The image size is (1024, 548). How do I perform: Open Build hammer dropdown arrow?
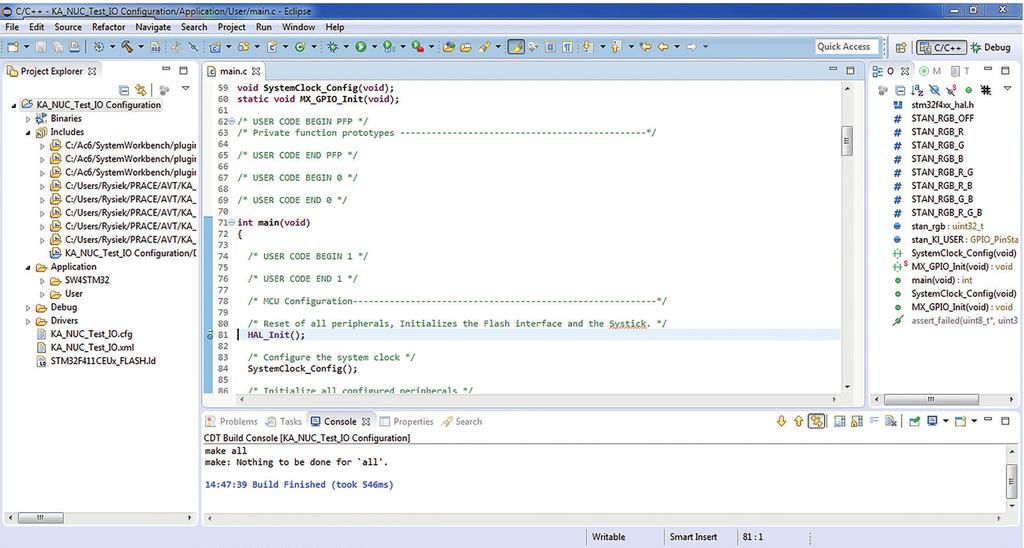(x=140, y=47)
